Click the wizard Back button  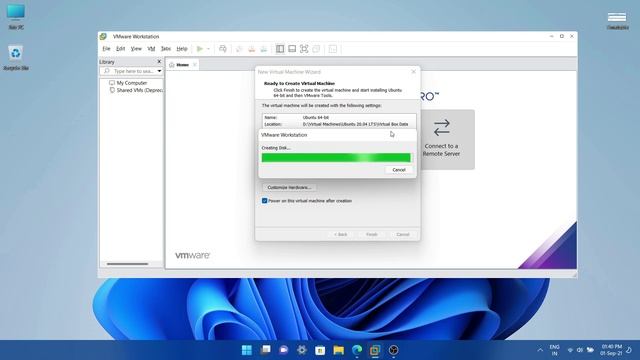click(x=340, y=235)
